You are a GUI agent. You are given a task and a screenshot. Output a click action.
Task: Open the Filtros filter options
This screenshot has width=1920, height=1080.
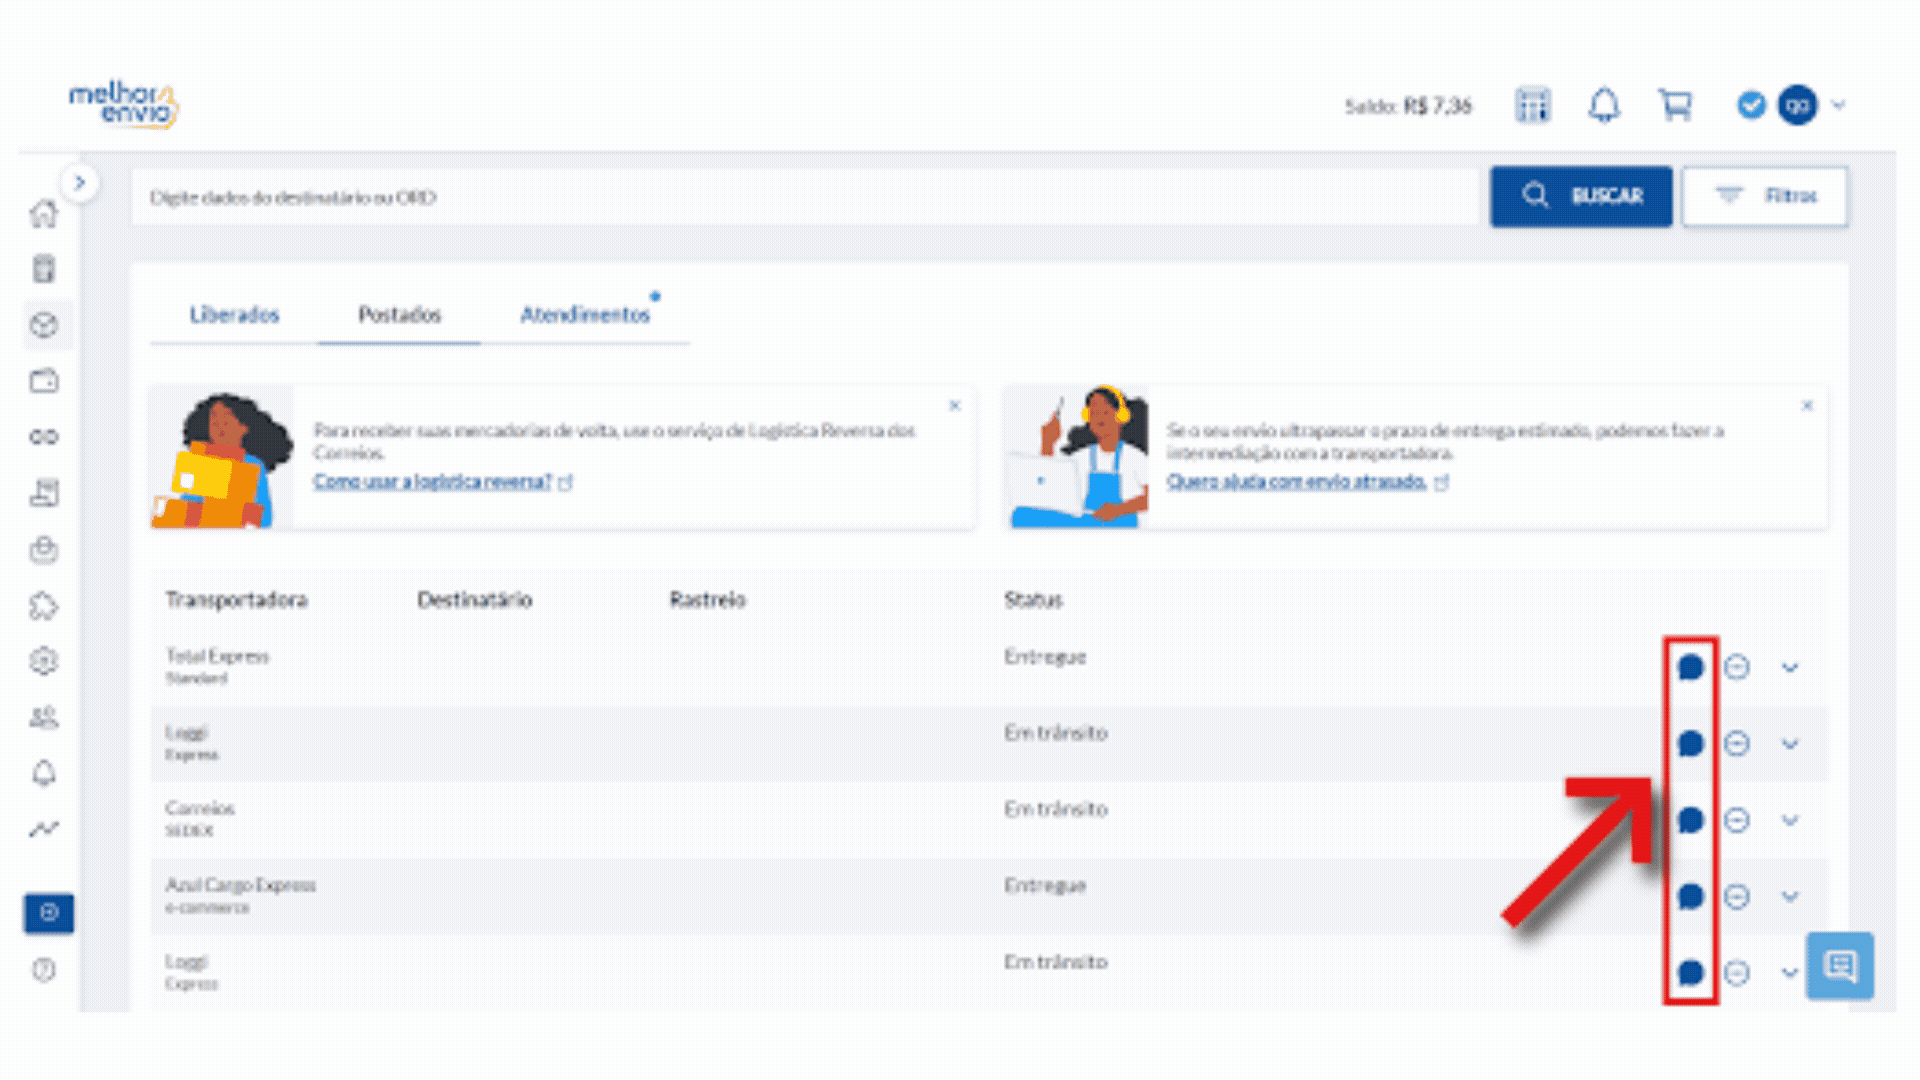(1765, 196)
